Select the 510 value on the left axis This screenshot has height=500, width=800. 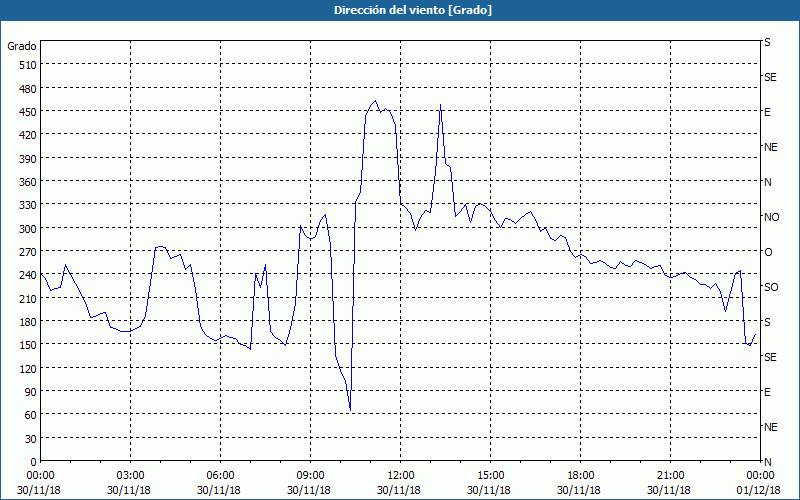pos(29,65)
